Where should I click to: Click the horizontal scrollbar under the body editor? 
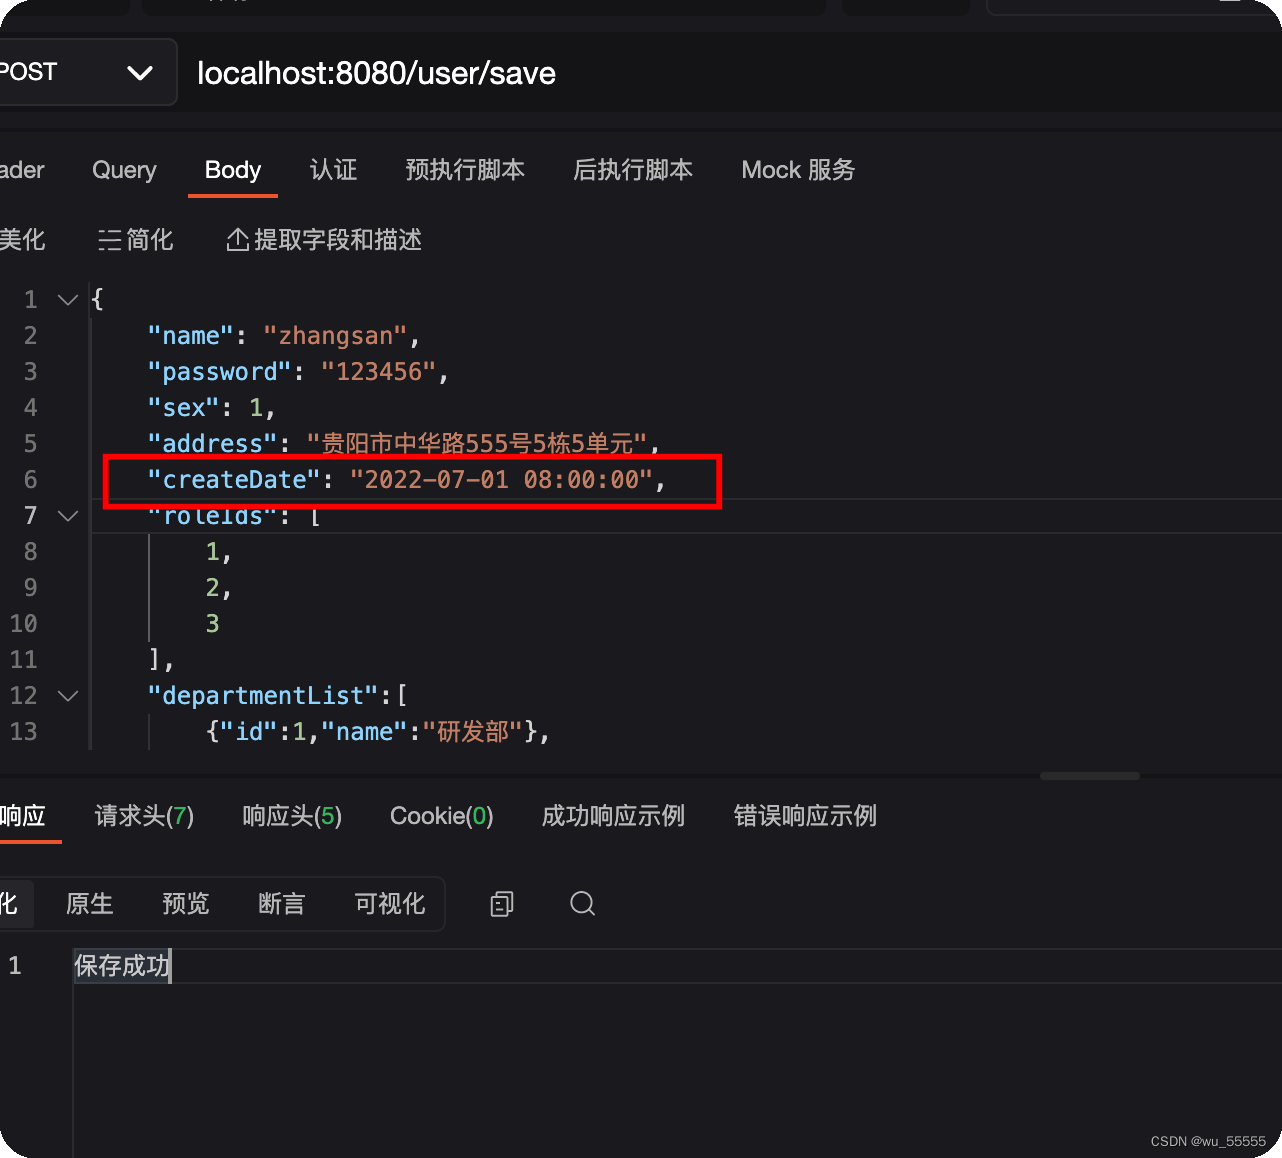tap(1090, 776)
